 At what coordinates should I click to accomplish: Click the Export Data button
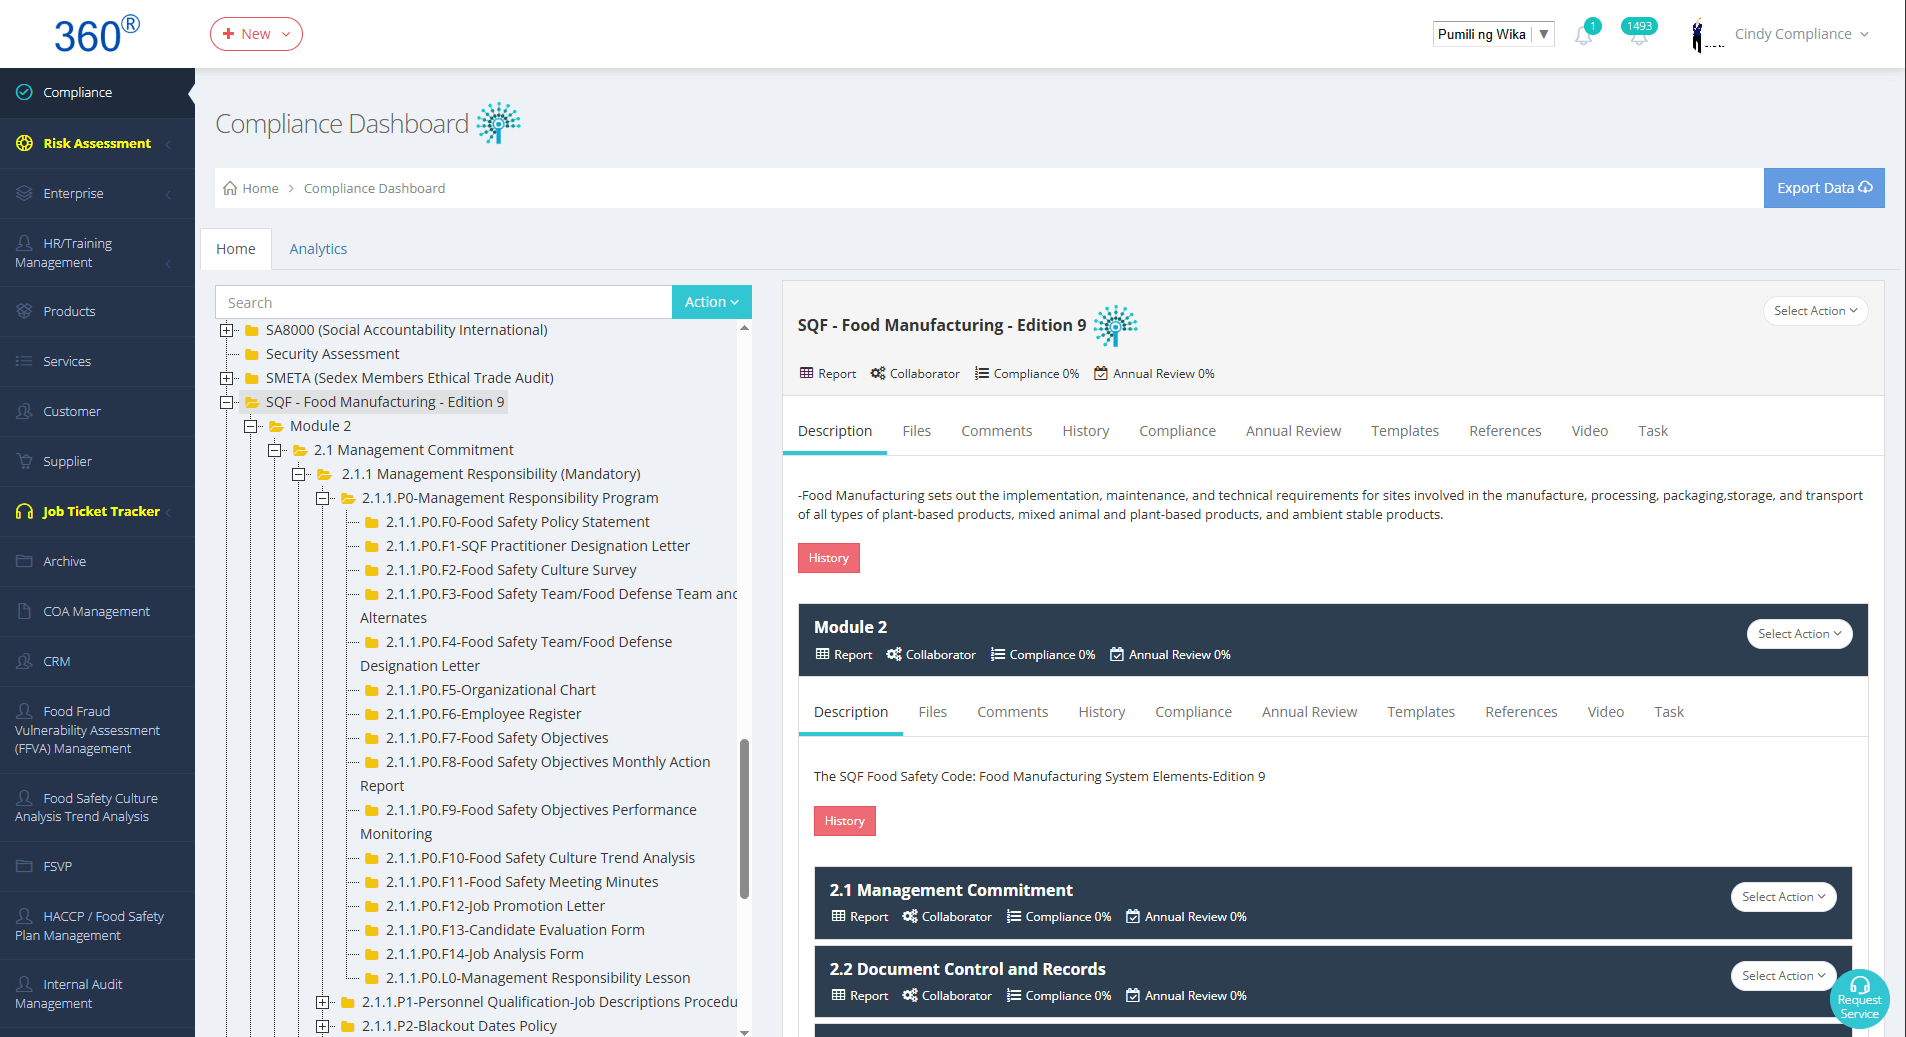tap(1824, 188)
